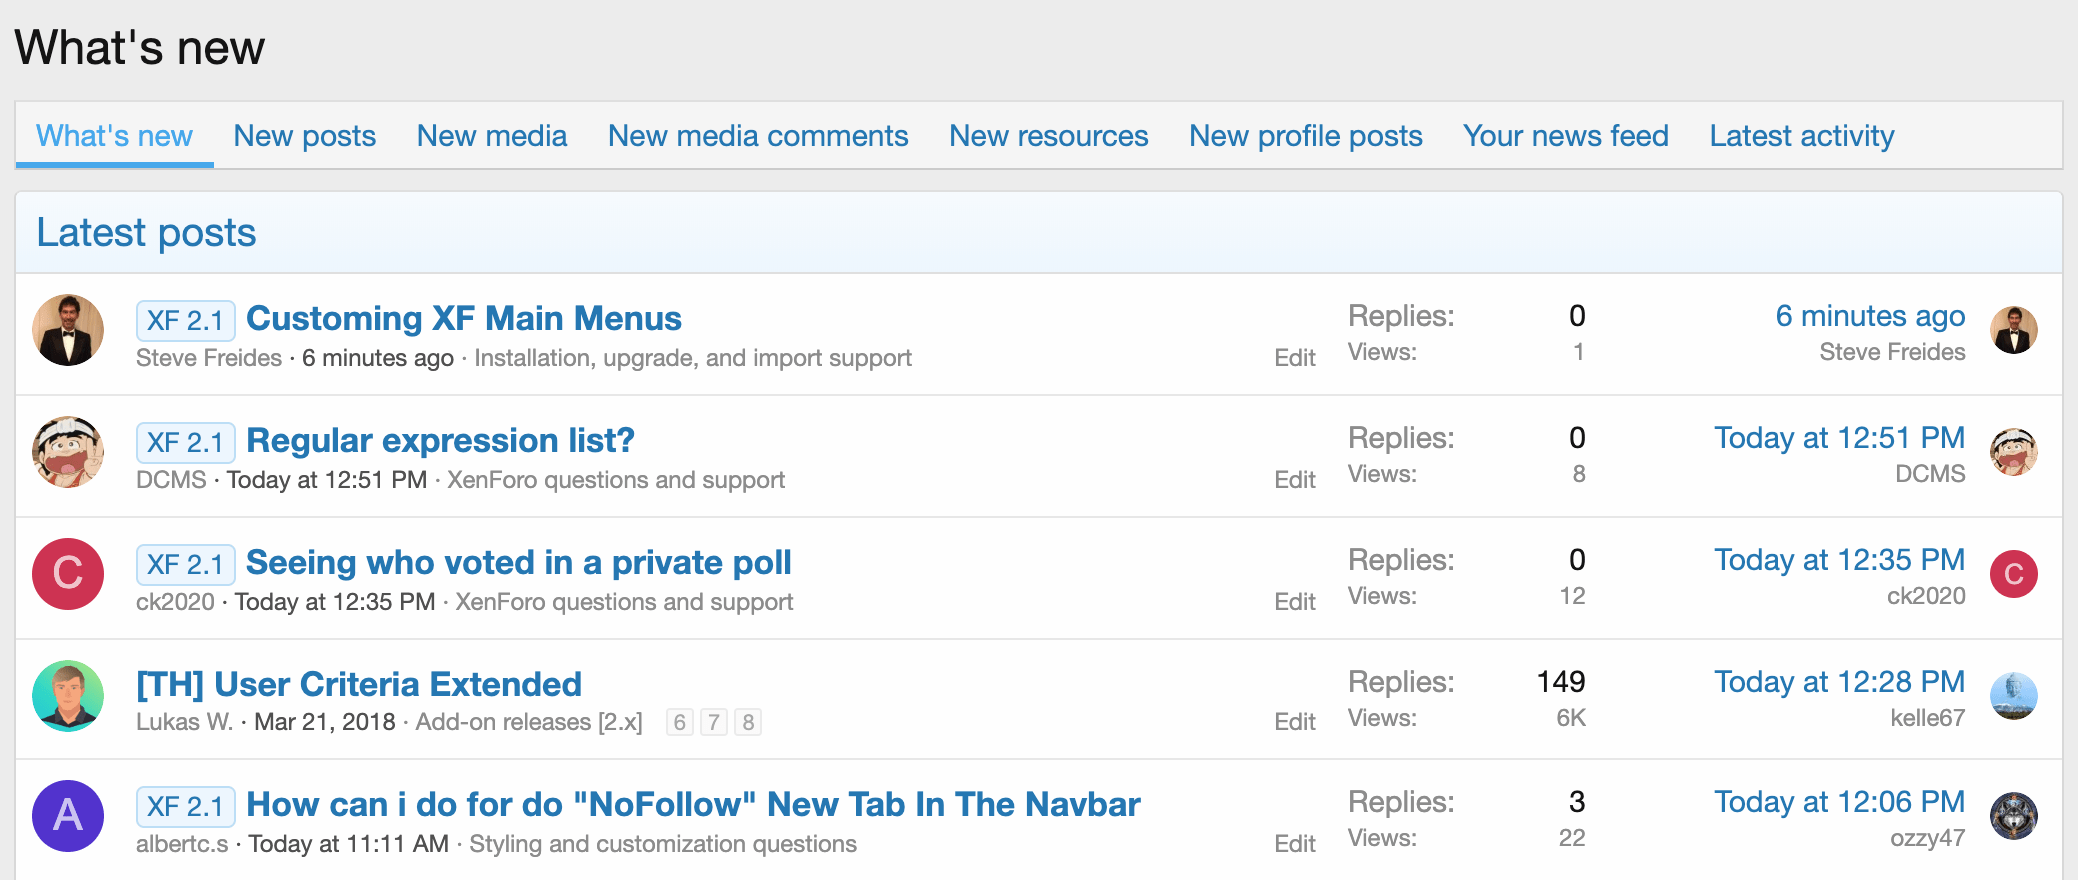Switch to the New posts tab
This screenshot has width=2078, height=880.
point(304,136)
